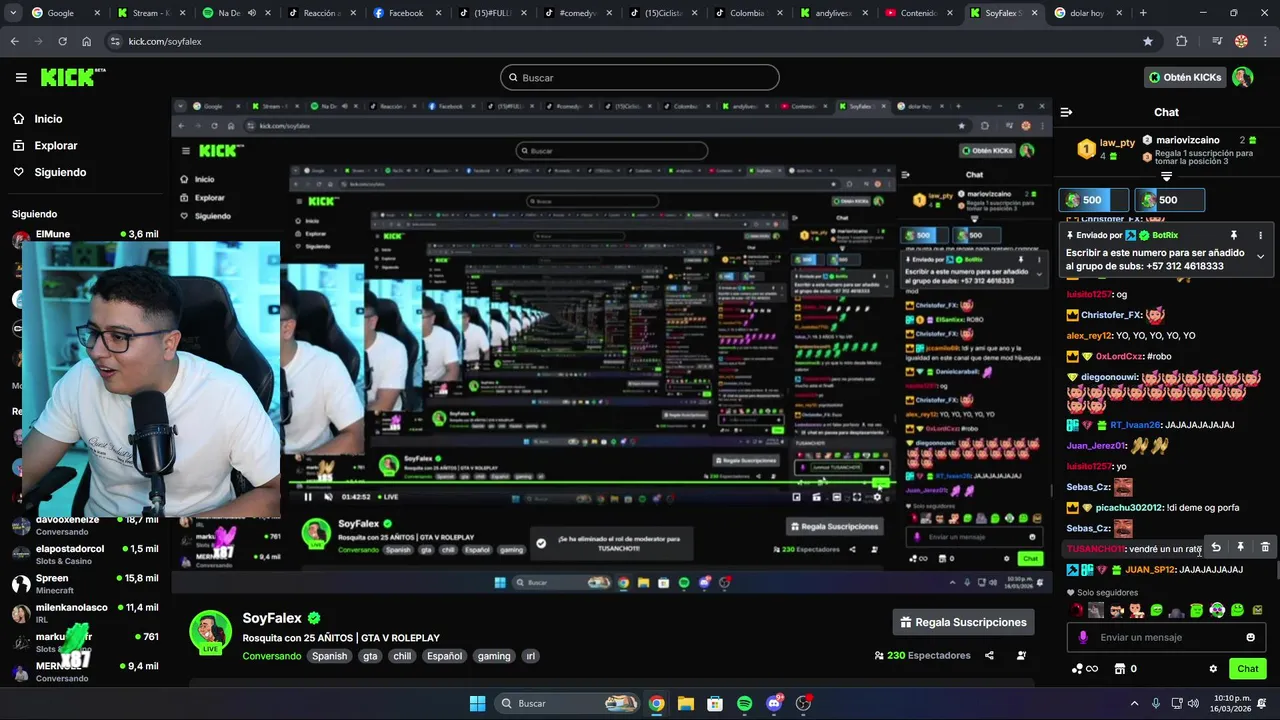Click picachu302012 username in chat
The height and width of the screenshot is (720, 1280).
click(1129, 508)
